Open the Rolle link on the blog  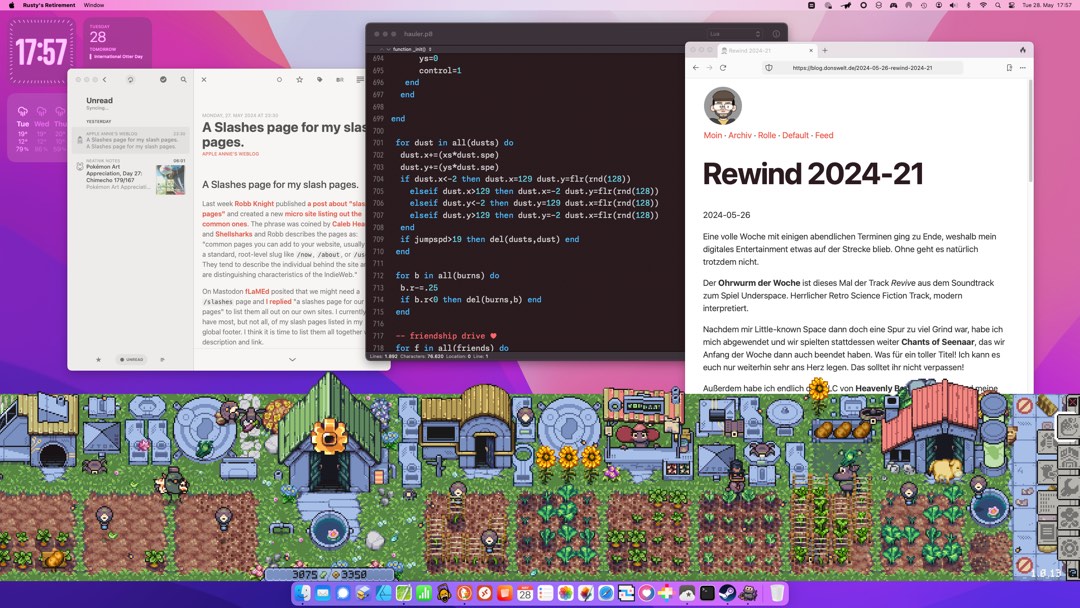767,136
